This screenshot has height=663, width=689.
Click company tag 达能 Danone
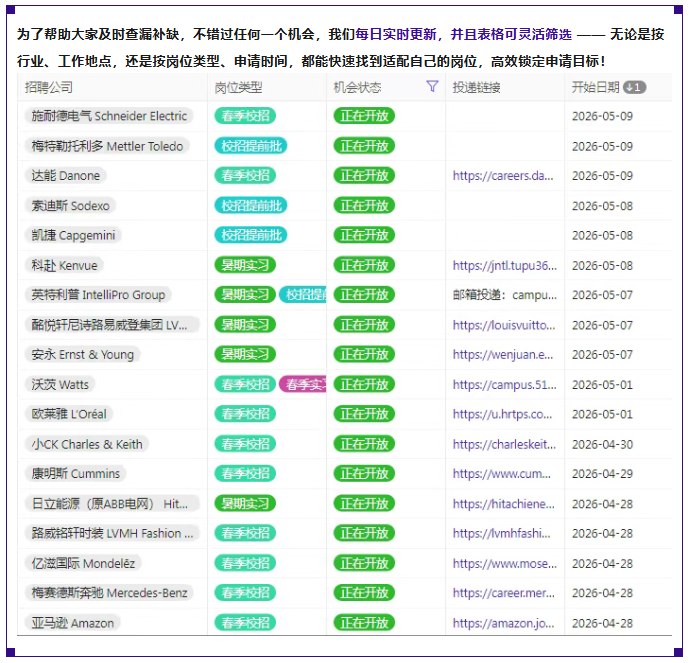tap(65, 176)
